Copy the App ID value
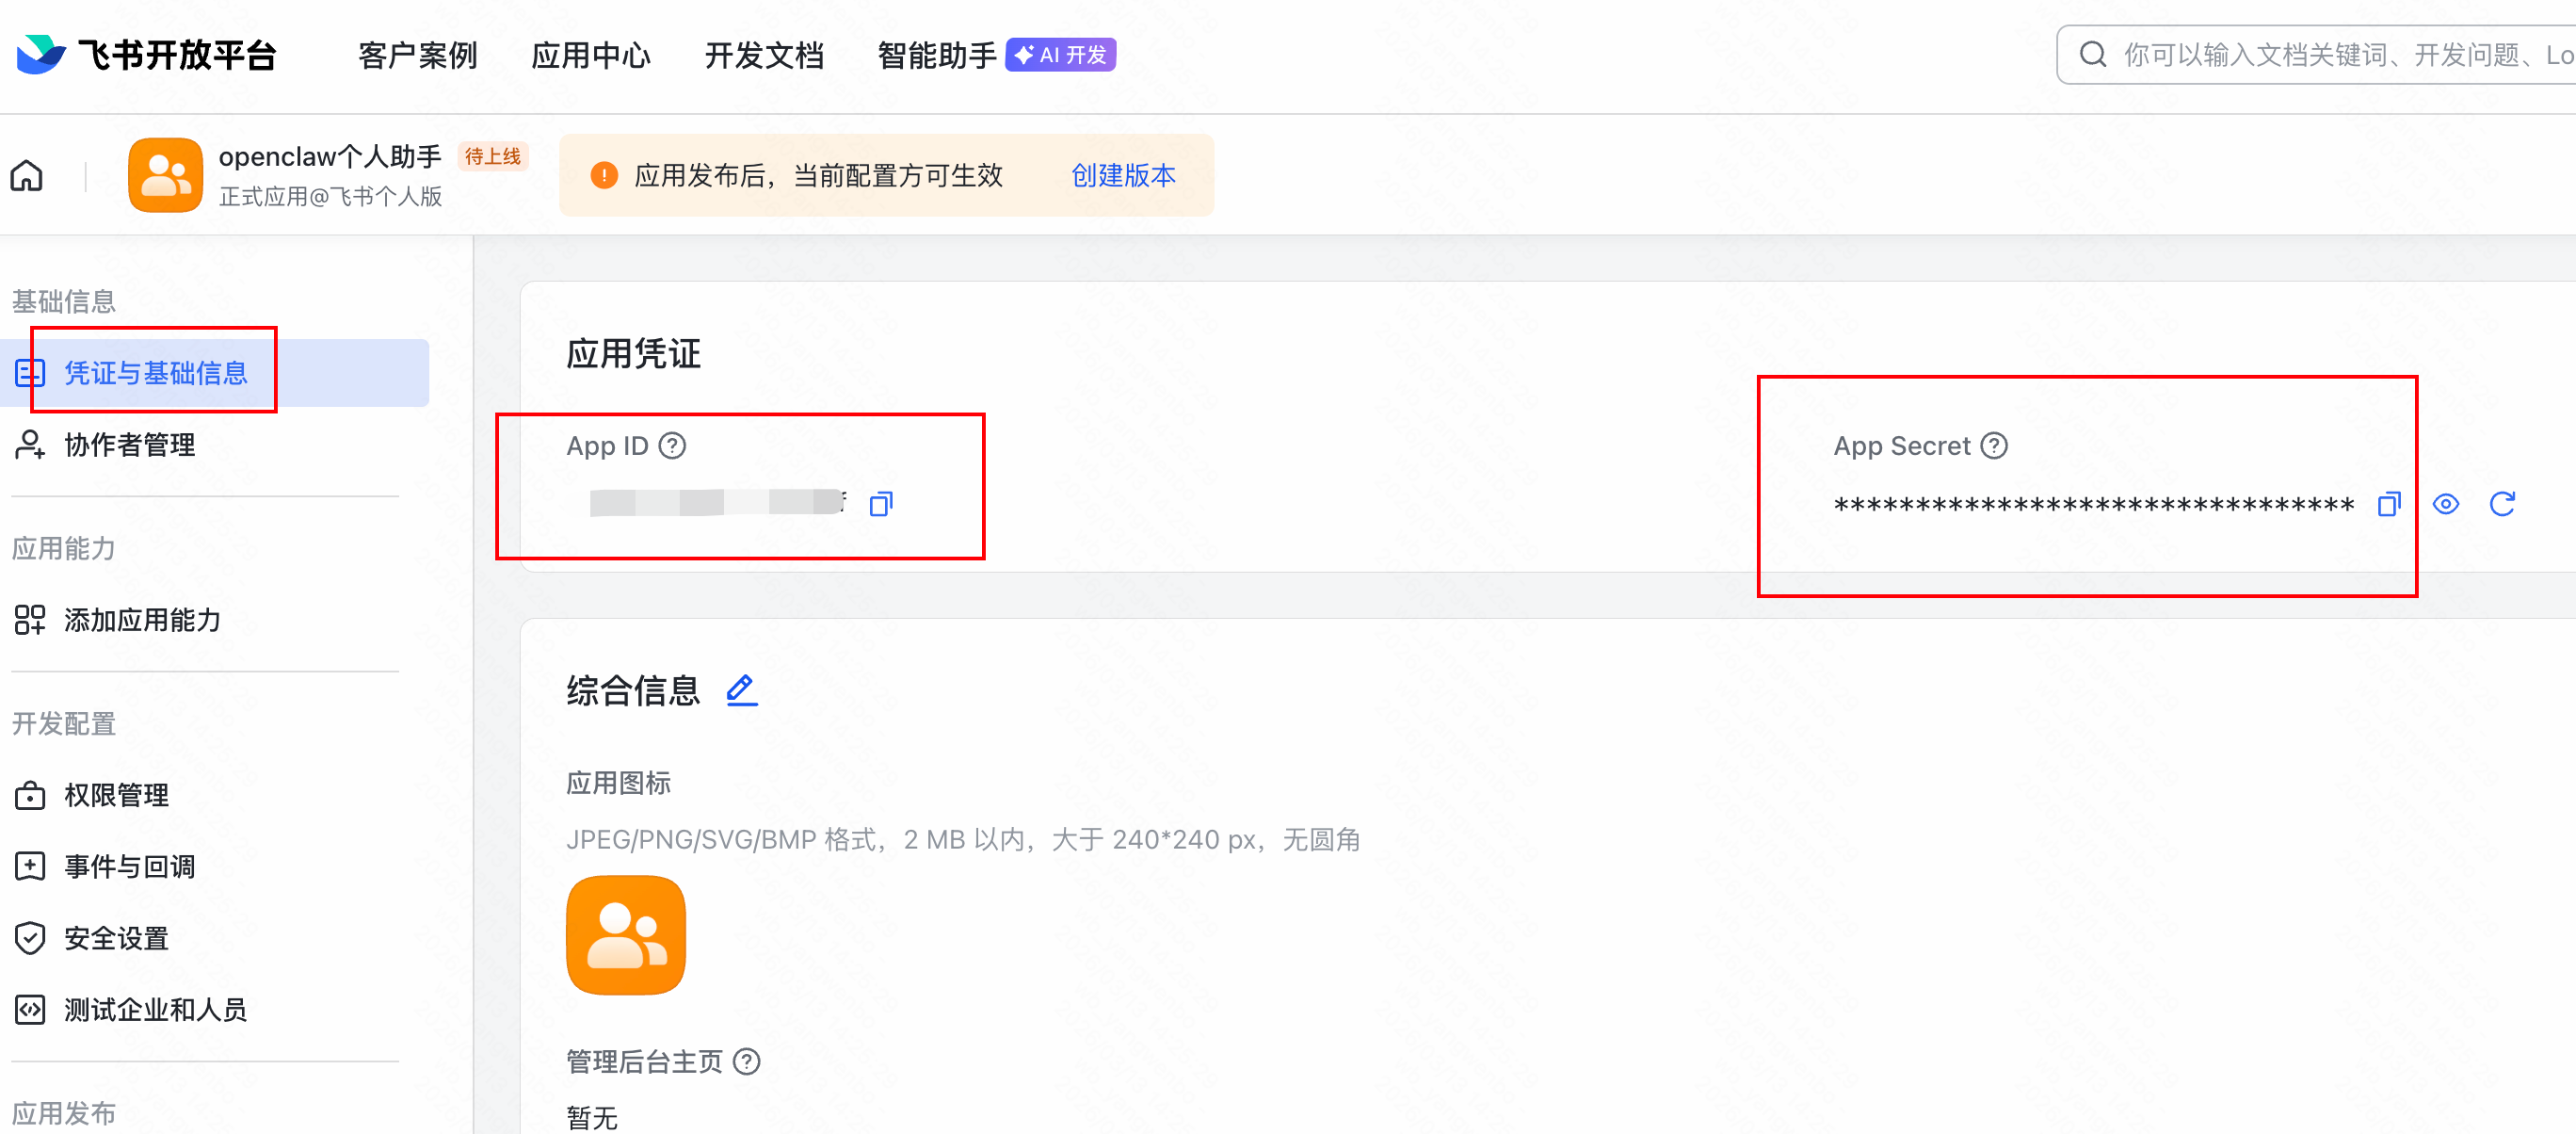The image size is (2576, 1134). pos(880,504)
